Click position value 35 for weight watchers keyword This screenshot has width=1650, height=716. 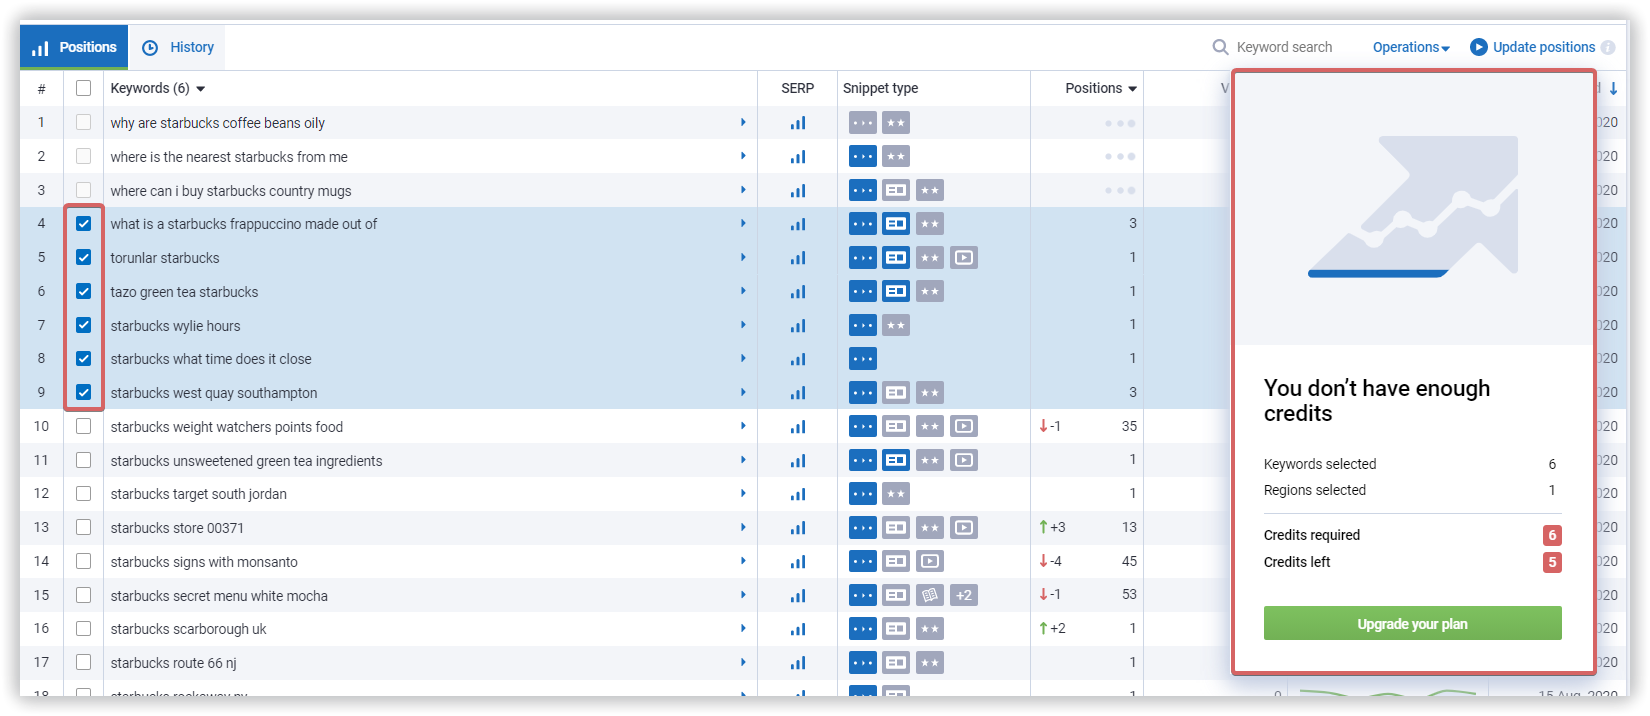click(1129, 426)
